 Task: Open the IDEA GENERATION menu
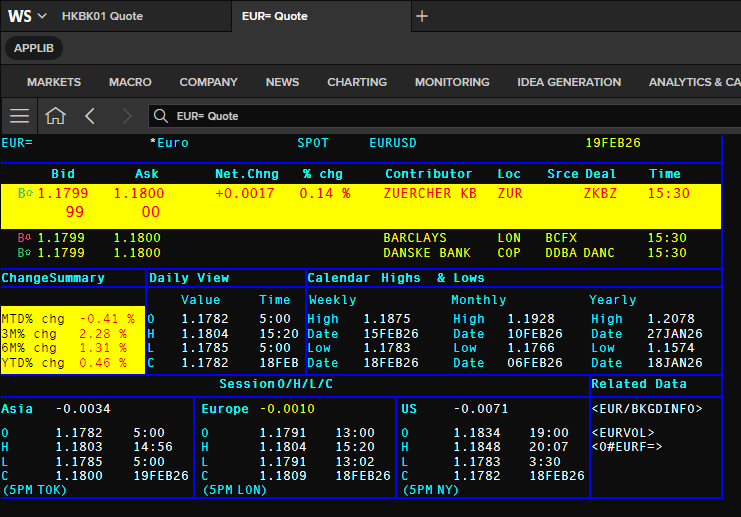click(569, 82)
